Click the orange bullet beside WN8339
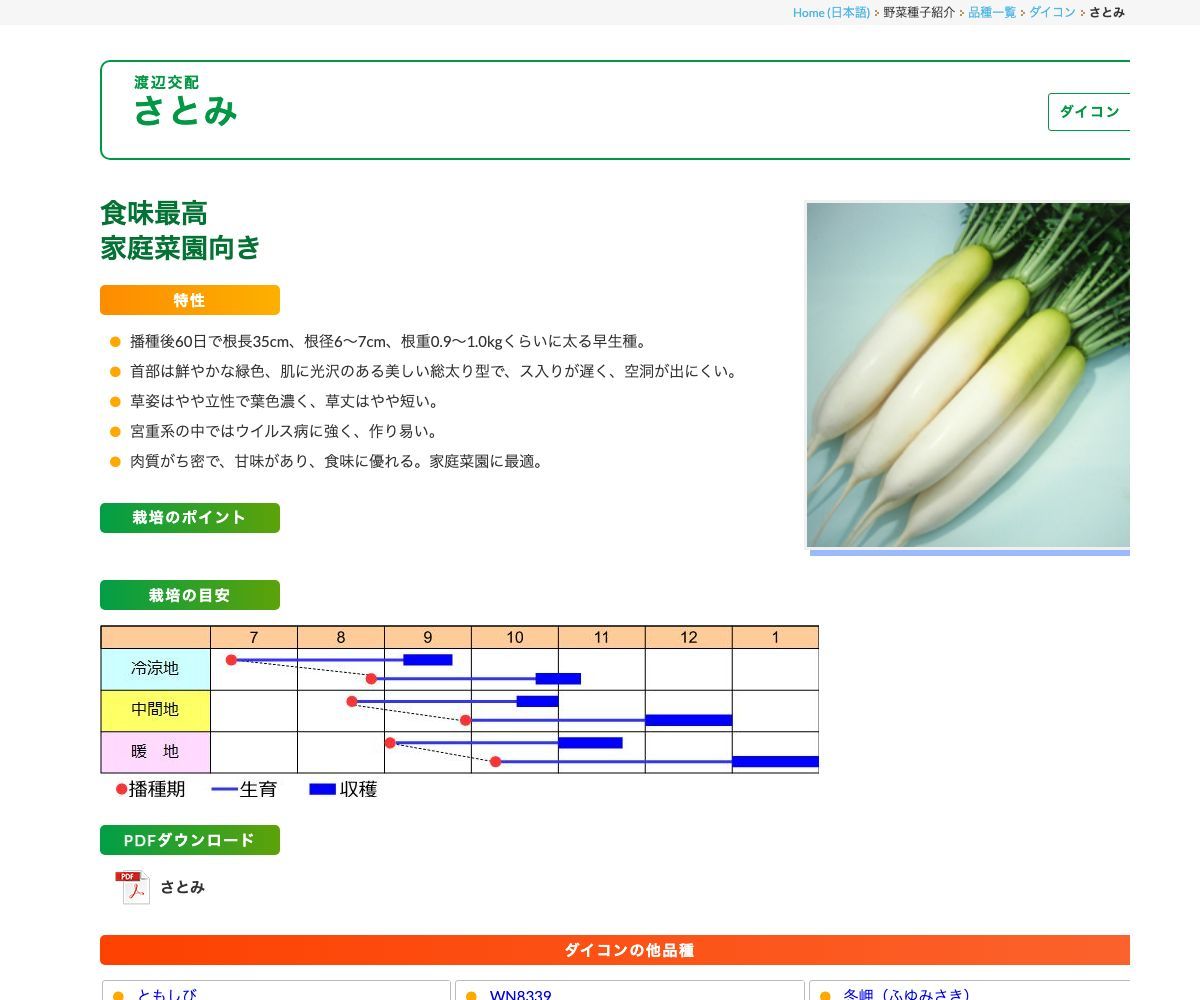 [x=471, y=995]
